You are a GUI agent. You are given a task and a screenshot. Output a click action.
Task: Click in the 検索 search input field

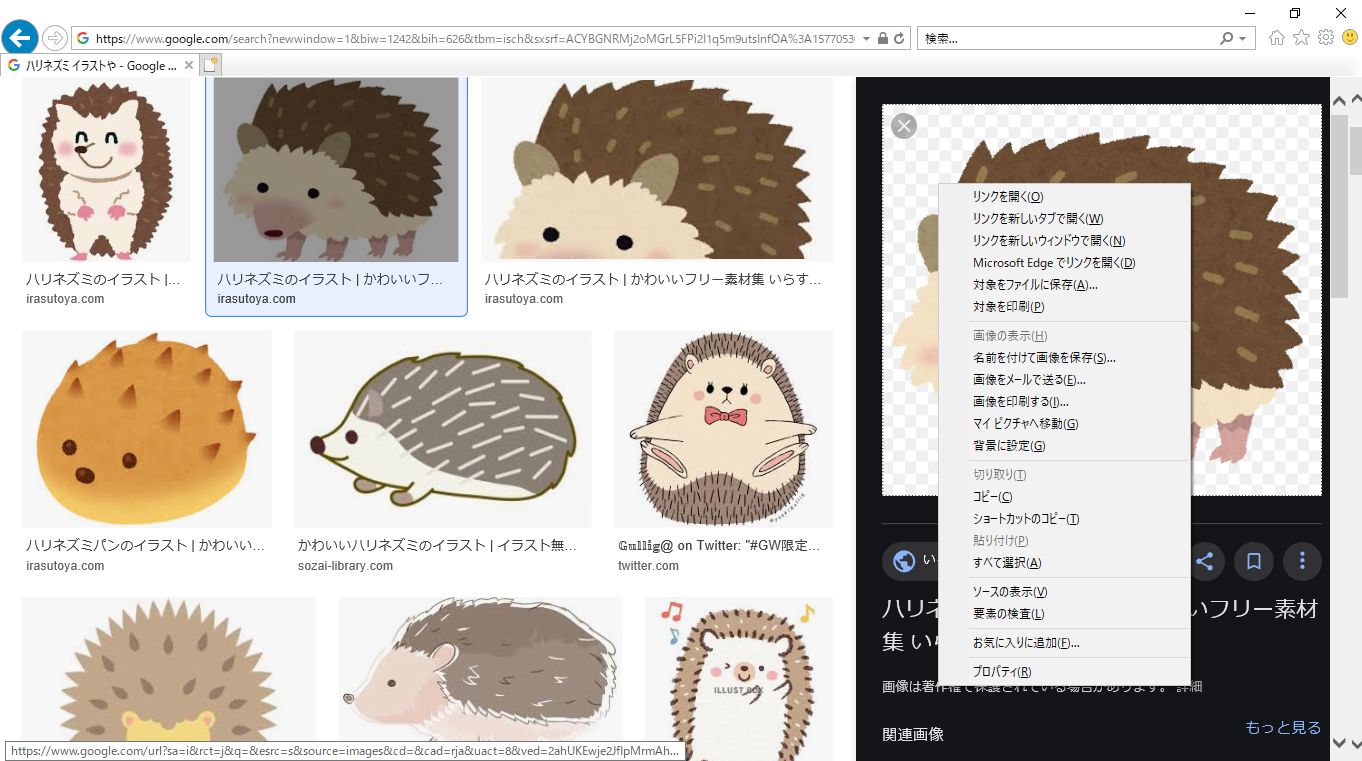click(1065, 38)
